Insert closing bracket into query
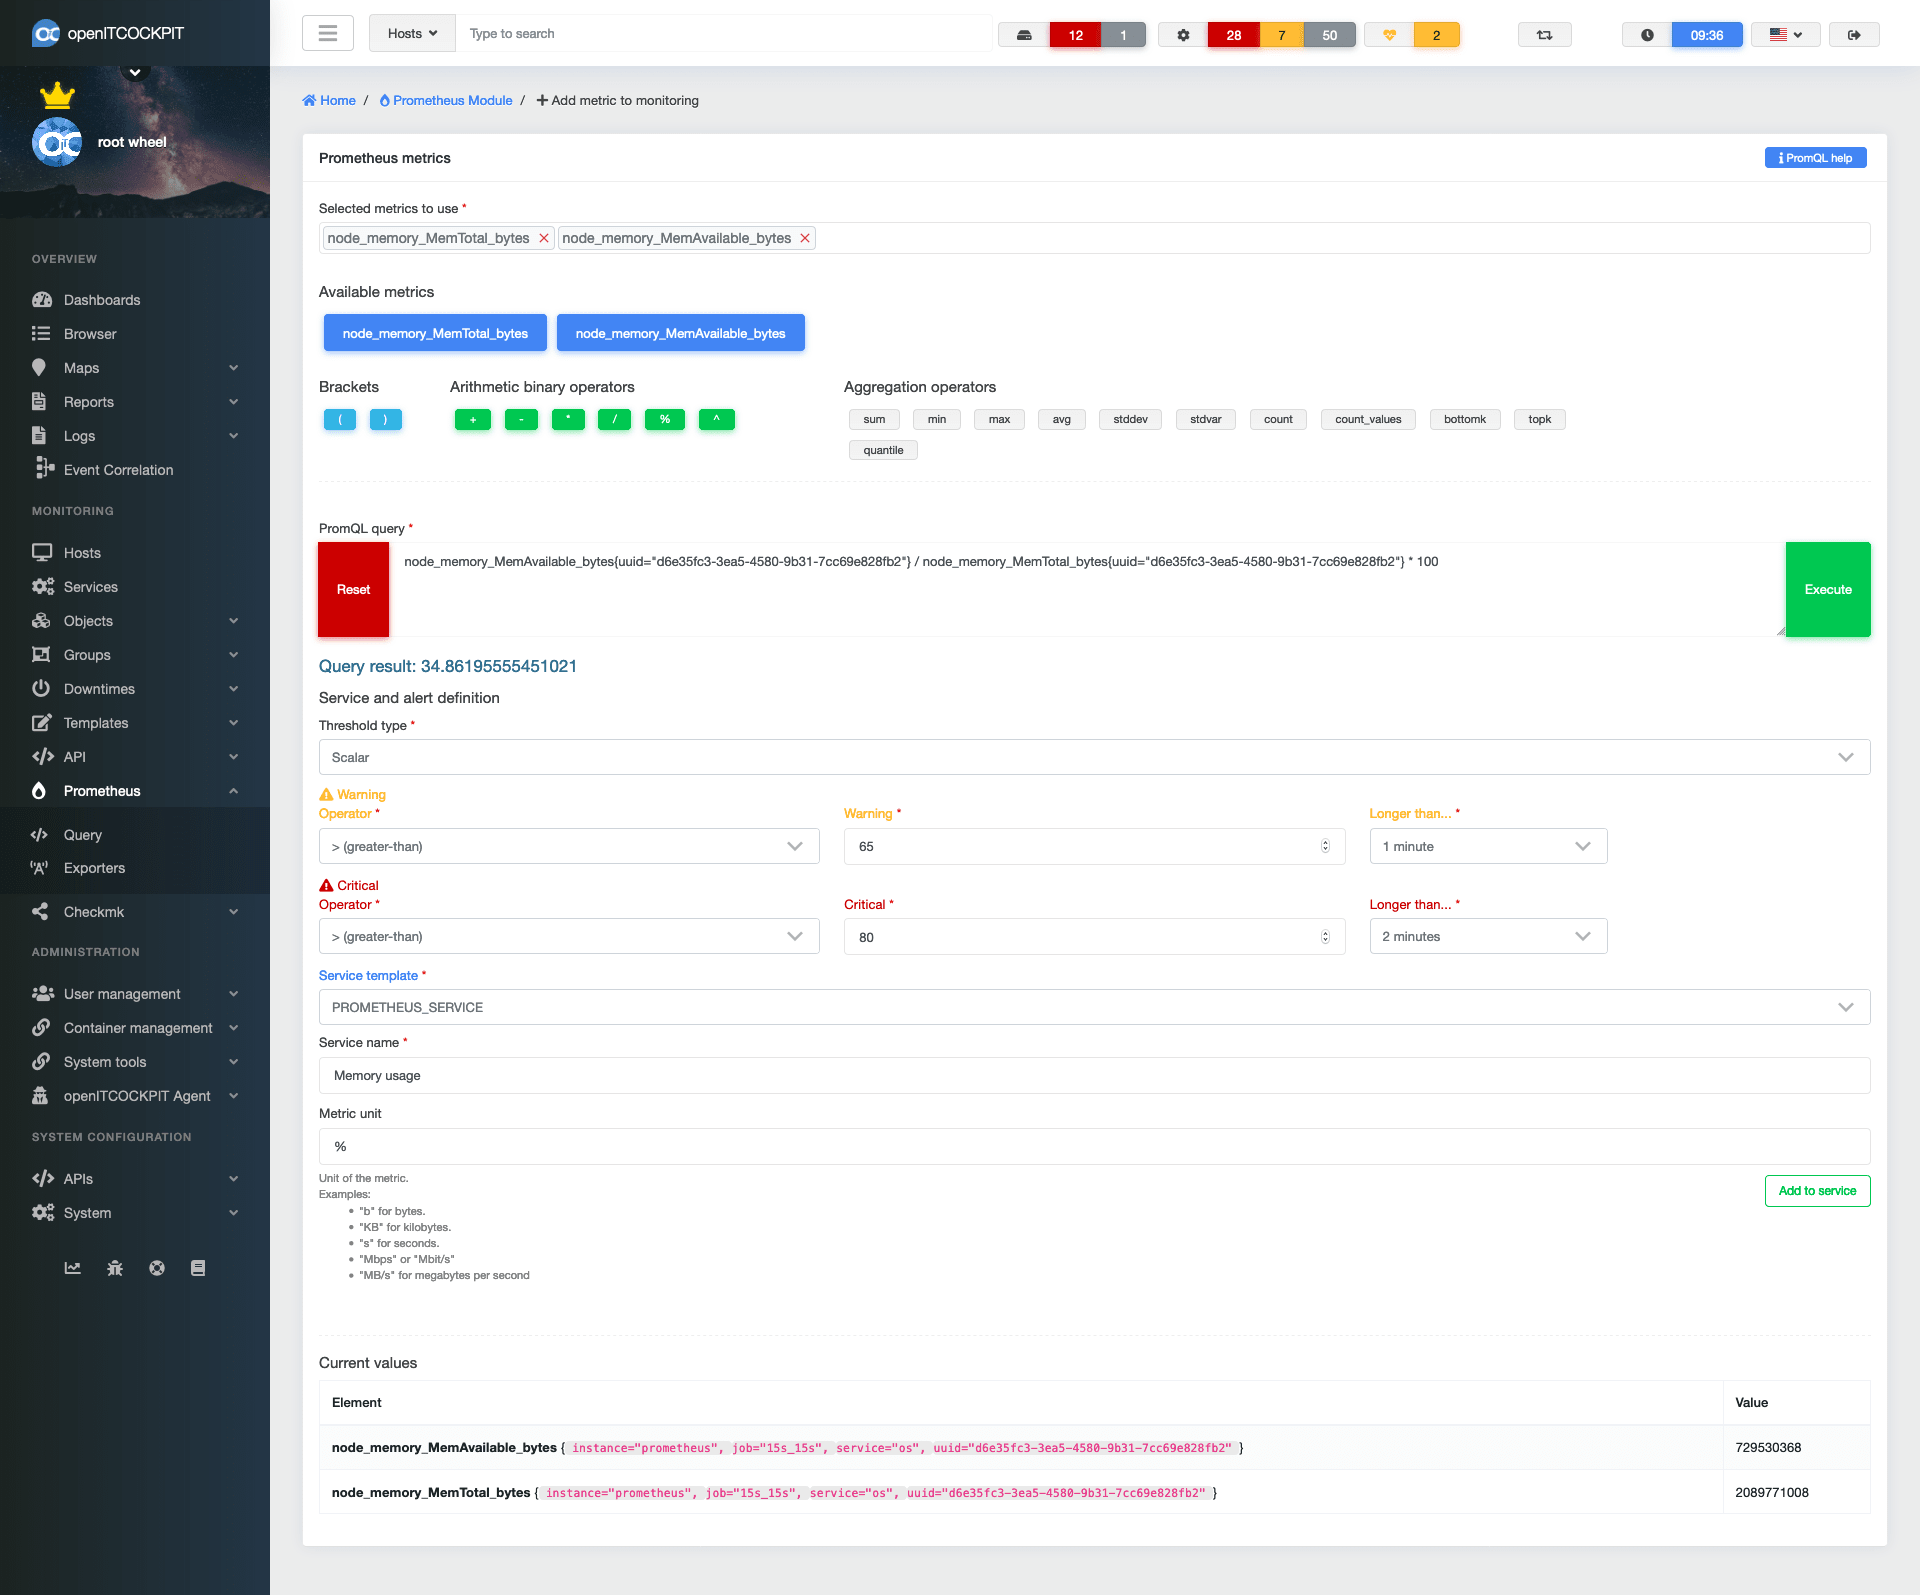This screenshot has width=1920, height=1595. (386, 420)
